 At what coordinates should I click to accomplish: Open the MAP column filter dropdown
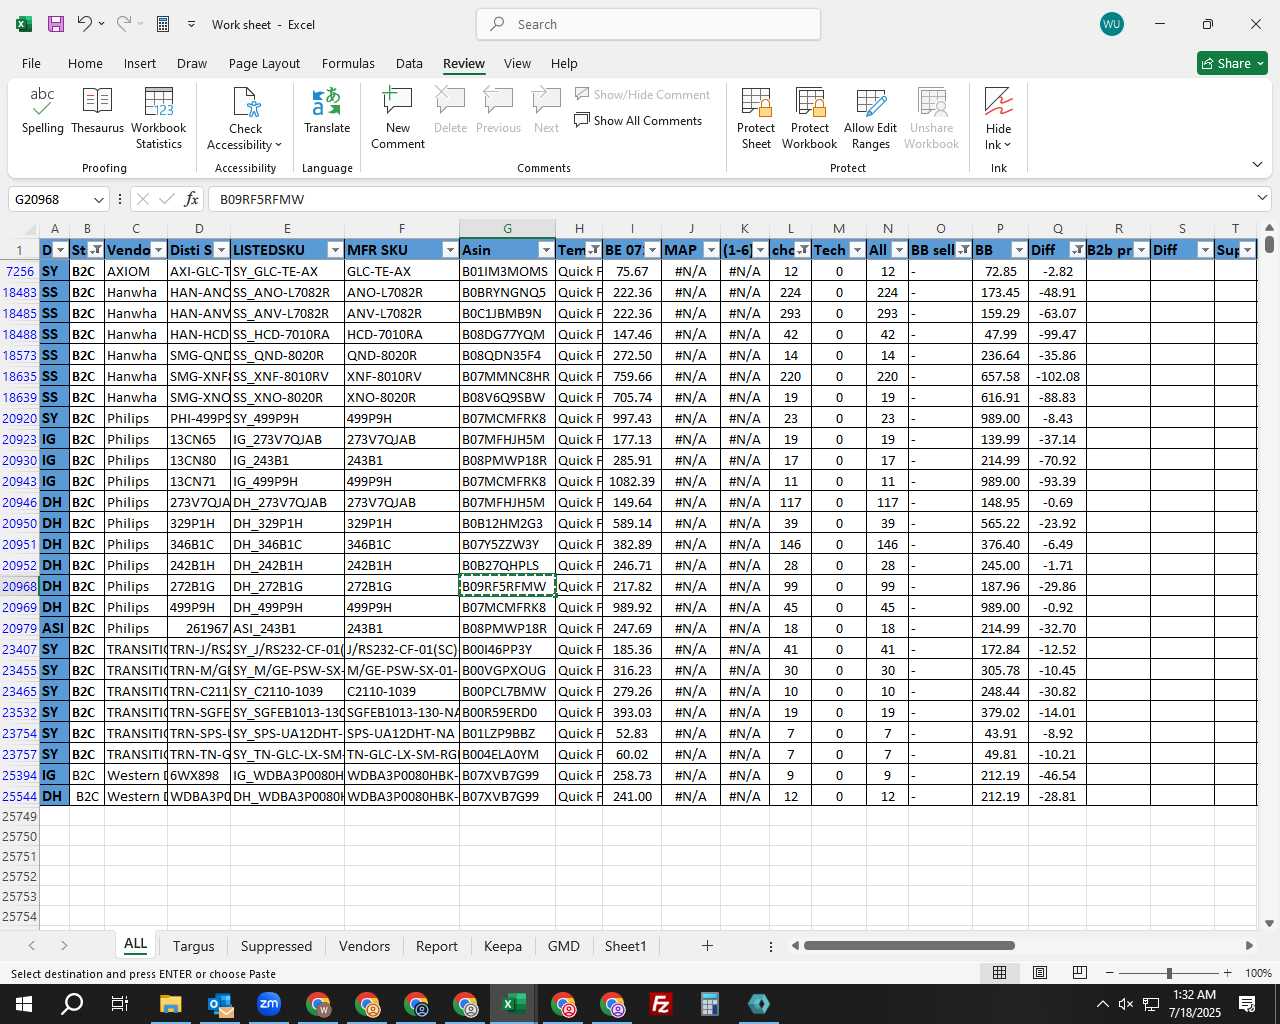pyautogui.click(x=711, y=250)
